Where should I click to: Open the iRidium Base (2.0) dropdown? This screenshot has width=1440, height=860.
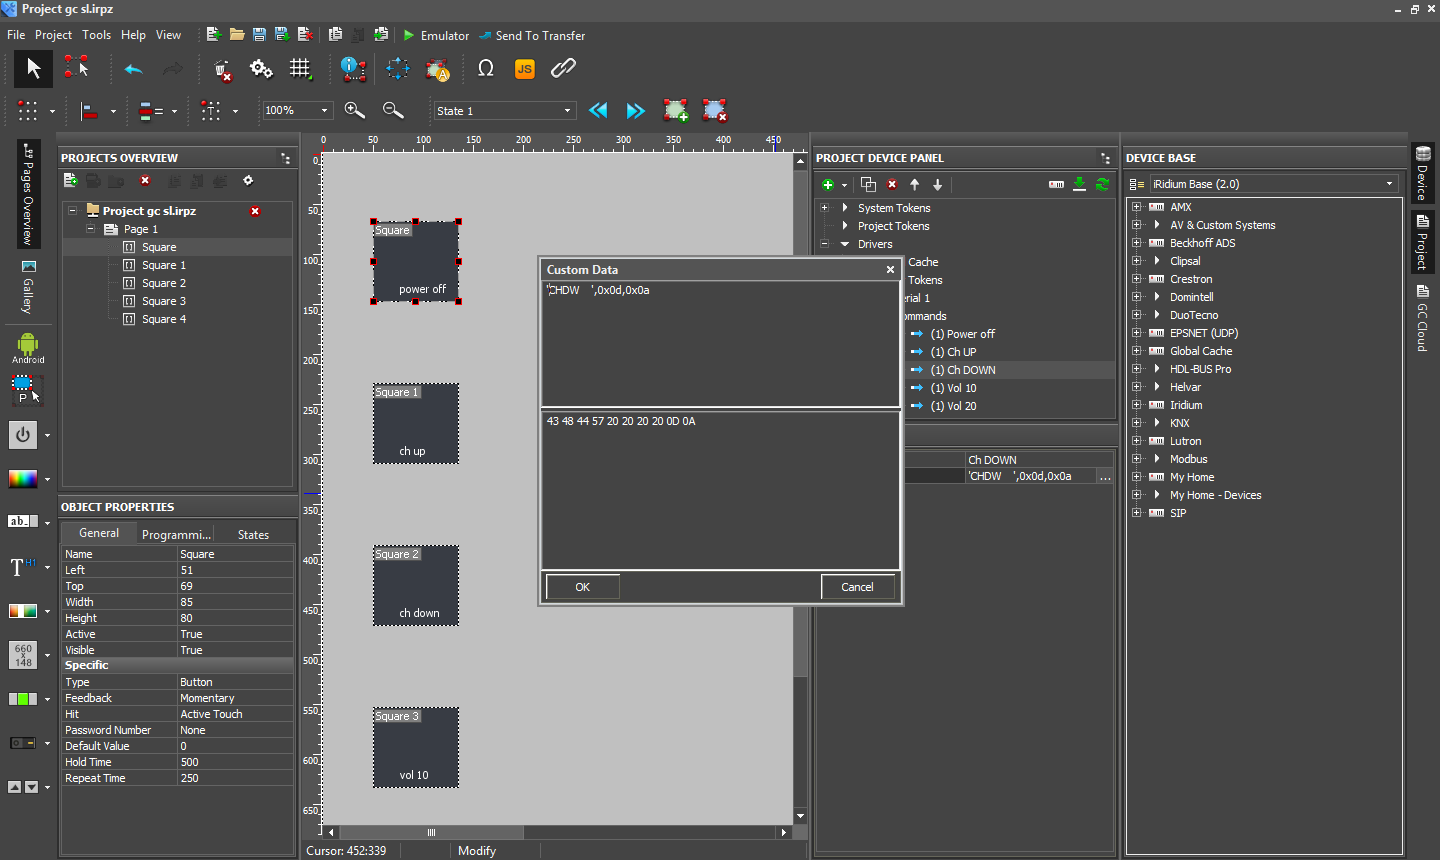pyautogui.click(x=1272, y=184)
